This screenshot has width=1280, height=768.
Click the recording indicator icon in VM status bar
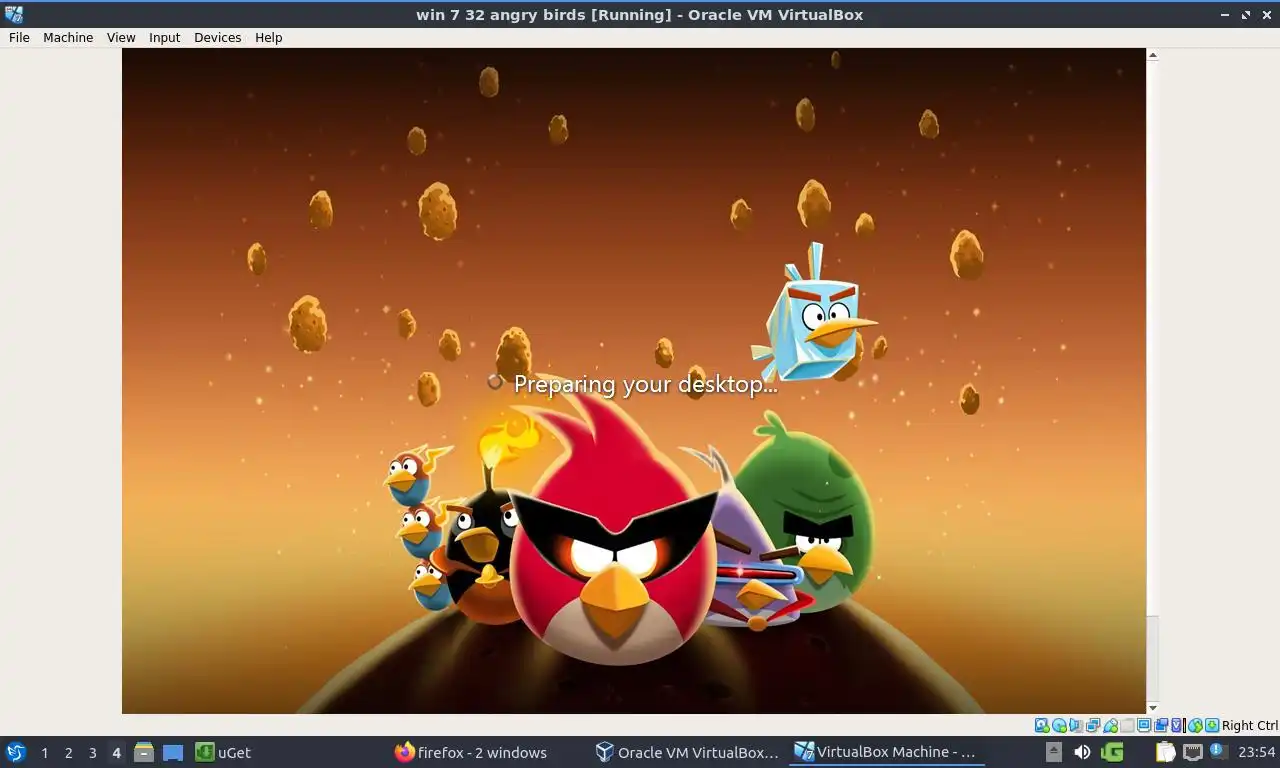tap(1161, 725)
